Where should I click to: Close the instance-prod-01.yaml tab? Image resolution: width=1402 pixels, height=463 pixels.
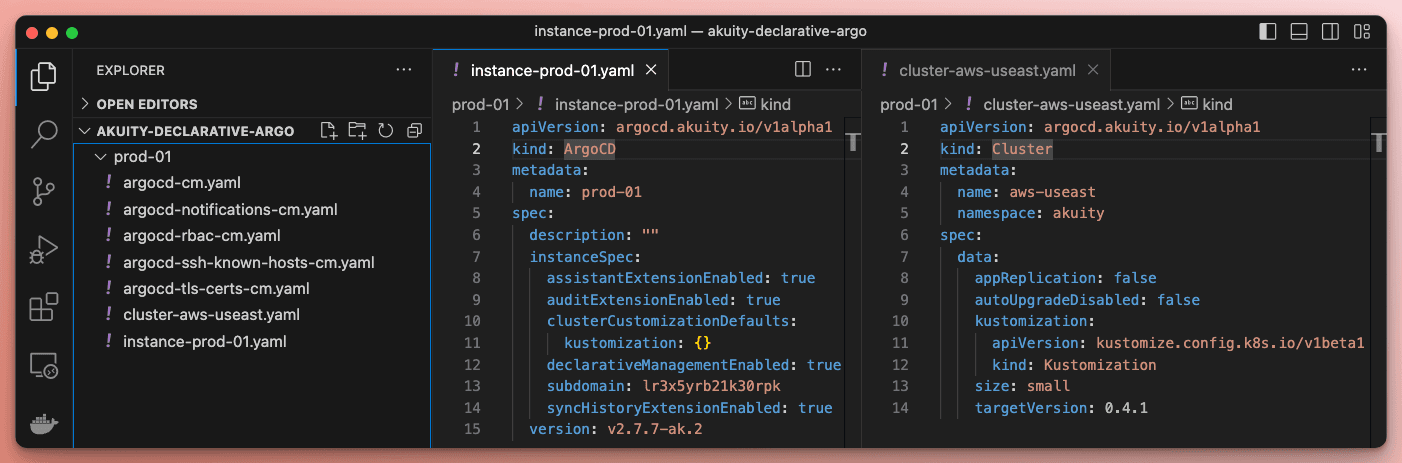(x=651, y=70)
